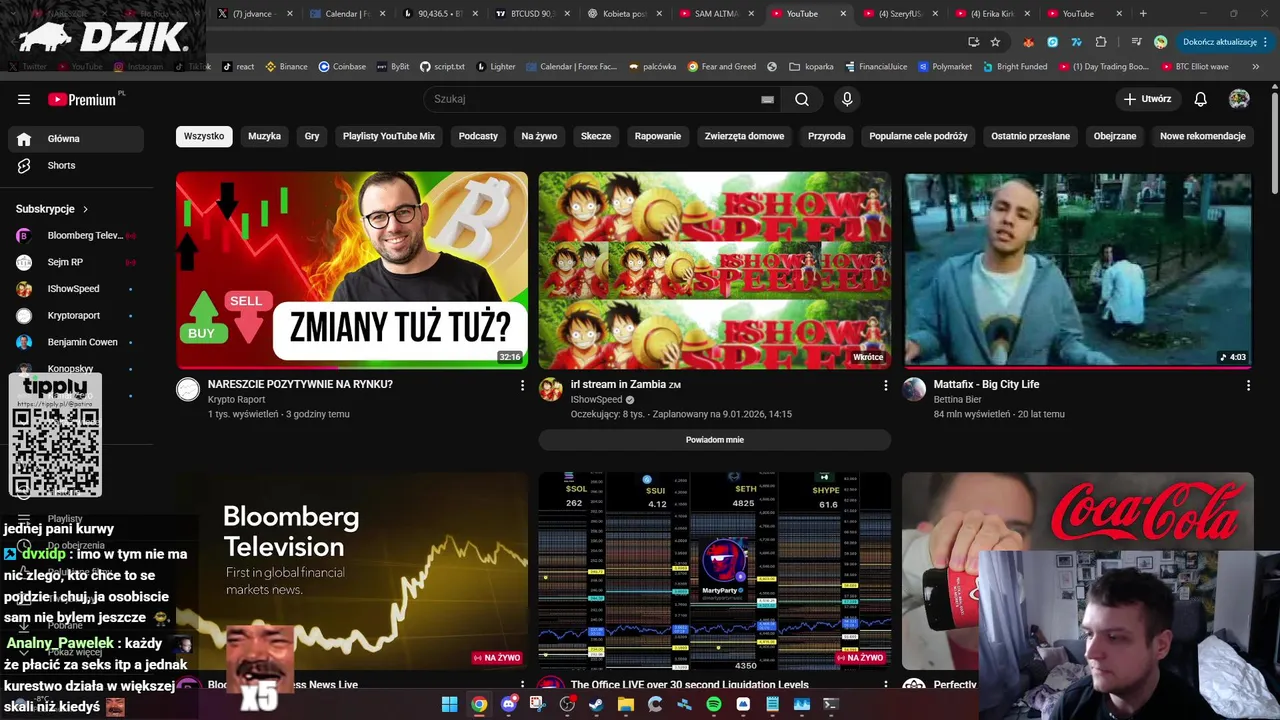Open Steam from the taskbar
The width and height of the screenshot is (1280, 720).
click(596, 704)
